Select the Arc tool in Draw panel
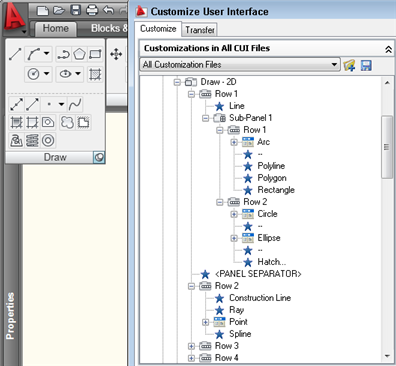 34,54
